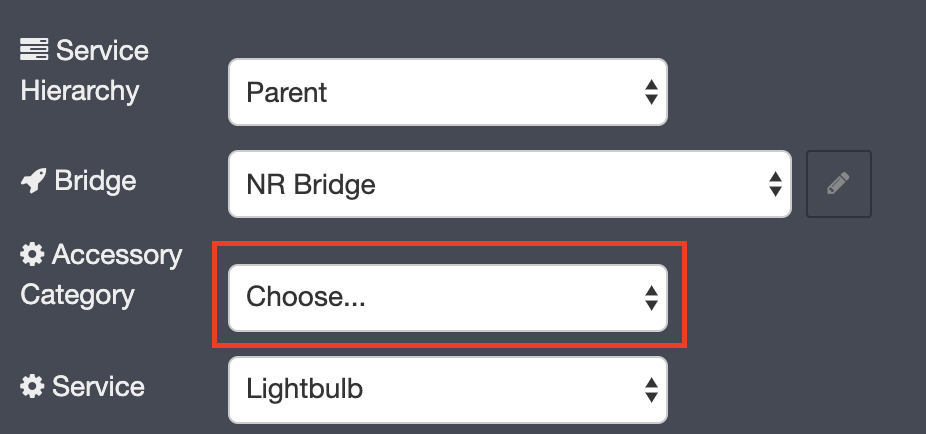Open the Bridge dropdown showing NR Bridge
The height and width of the screenshot is (434, 926).
tap(510, 184)
